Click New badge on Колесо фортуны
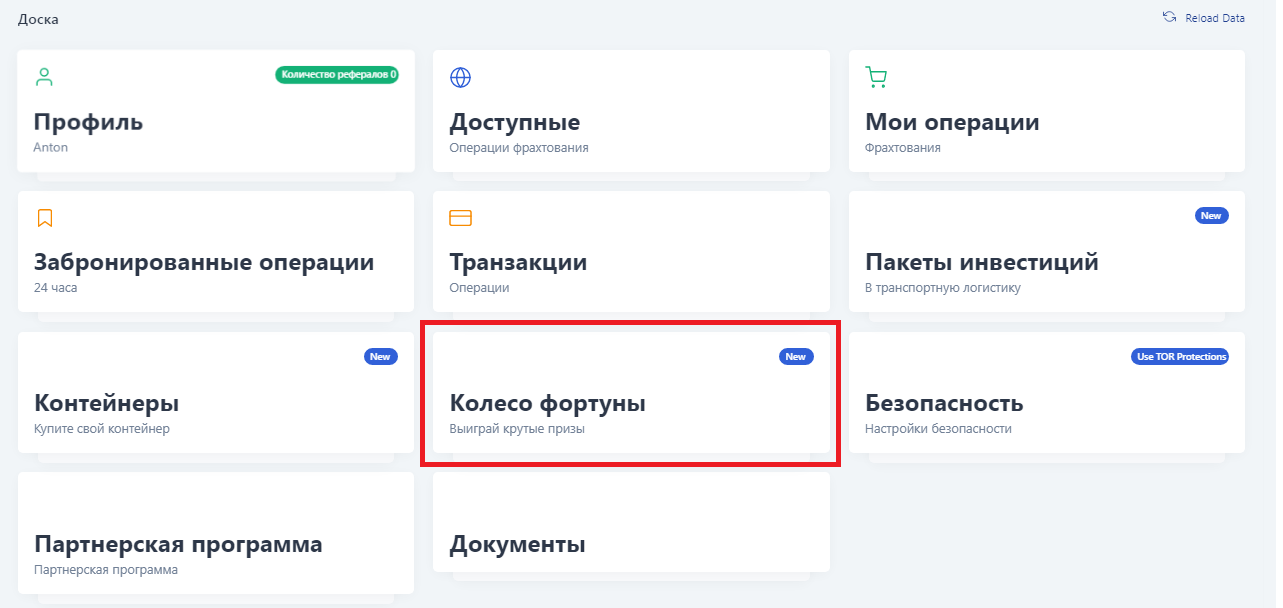This screenshot has height=608, width=1283. [x=795, y=356]
